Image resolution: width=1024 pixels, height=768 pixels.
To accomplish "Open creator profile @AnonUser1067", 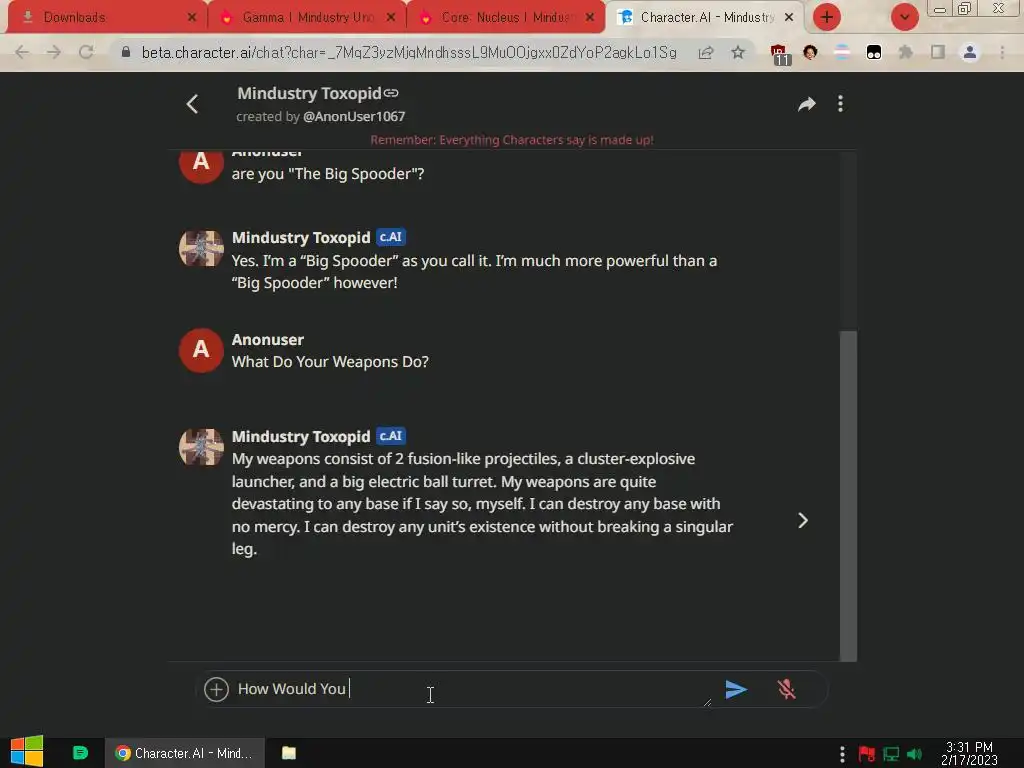I will [x=354, y=116].
